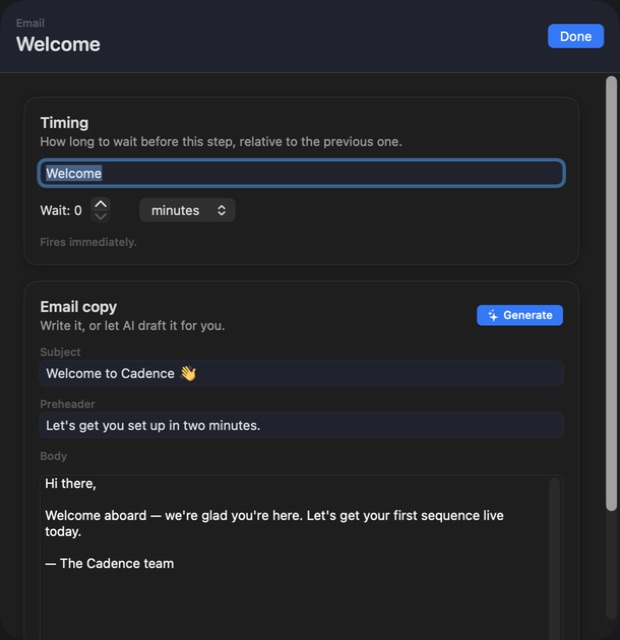Viewport: 620px width, 640px height.
Task: Click into the email Body text area
Action: (296, 559)
